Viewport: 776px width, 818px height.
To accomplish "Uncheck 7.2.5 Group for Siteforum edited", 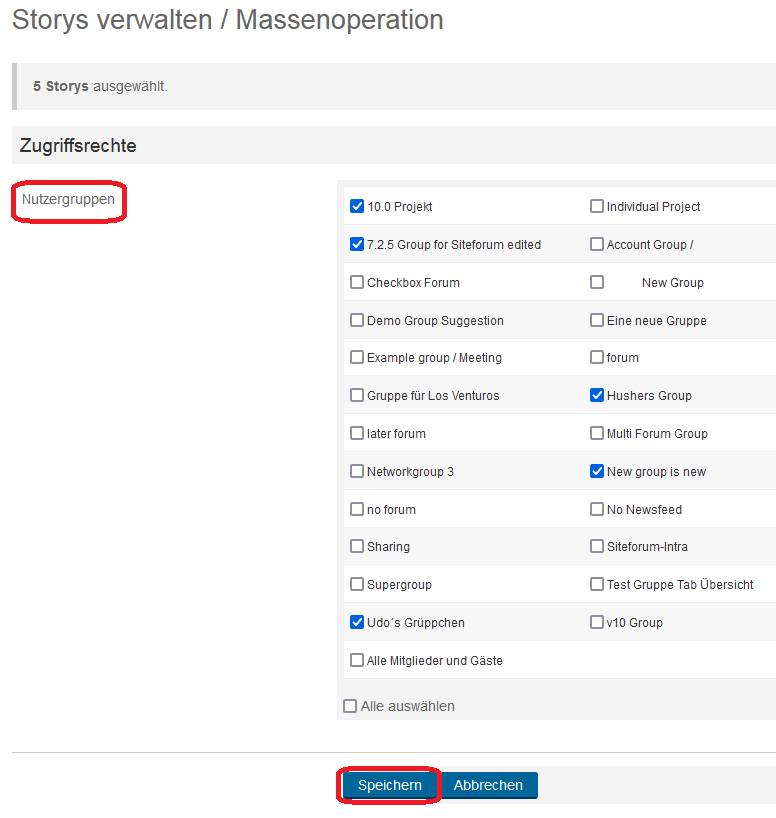I will (x=357, y=244).
